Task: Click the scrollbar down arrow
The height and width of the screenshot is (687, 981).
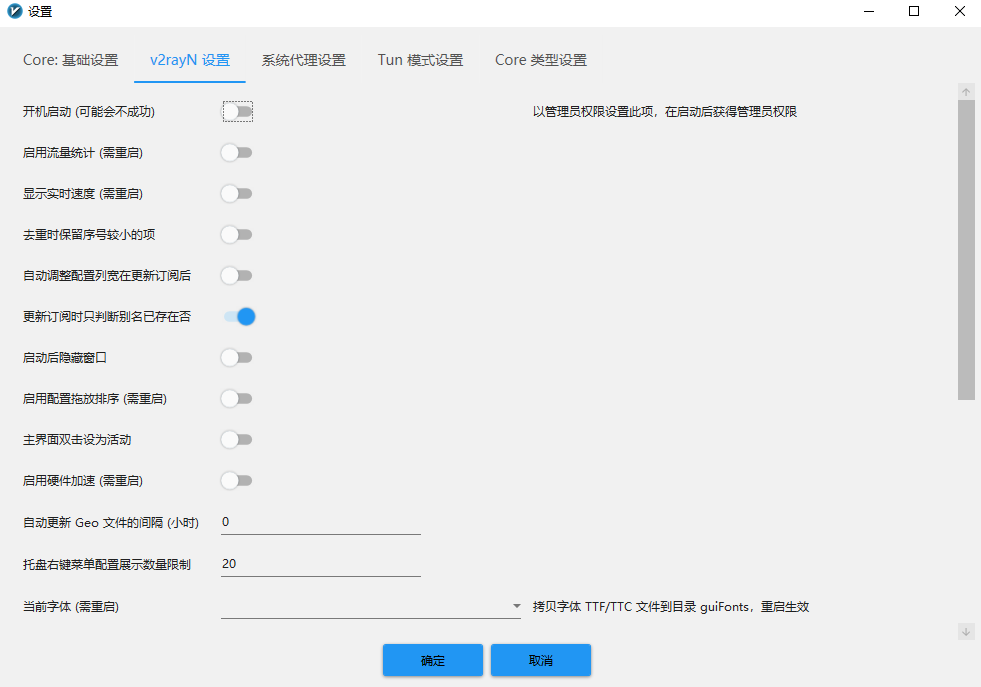Action: coord(966,632)
